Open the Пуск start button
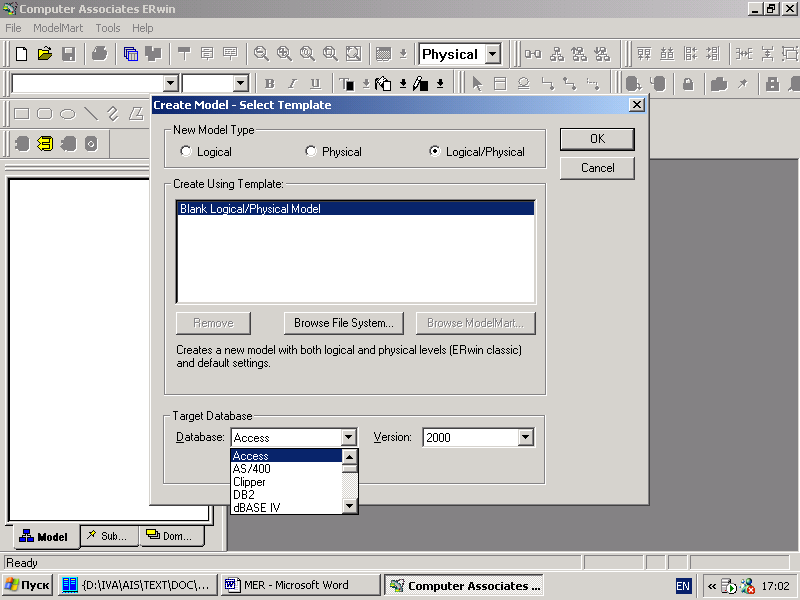The width and height of the screenshot is (800, 600). 28,585
